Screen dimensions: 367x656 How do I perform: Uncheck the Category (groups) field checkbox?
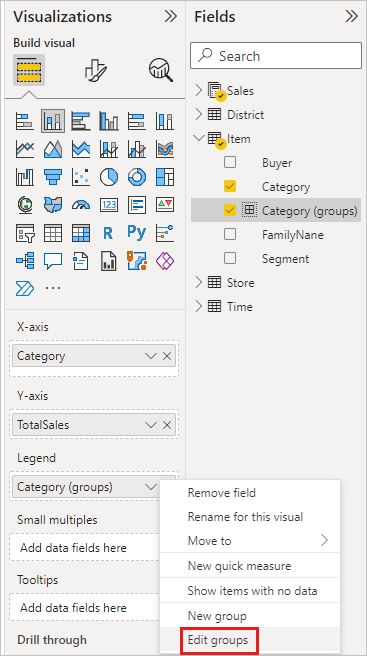pyautogui.click(x=230, y=210)
